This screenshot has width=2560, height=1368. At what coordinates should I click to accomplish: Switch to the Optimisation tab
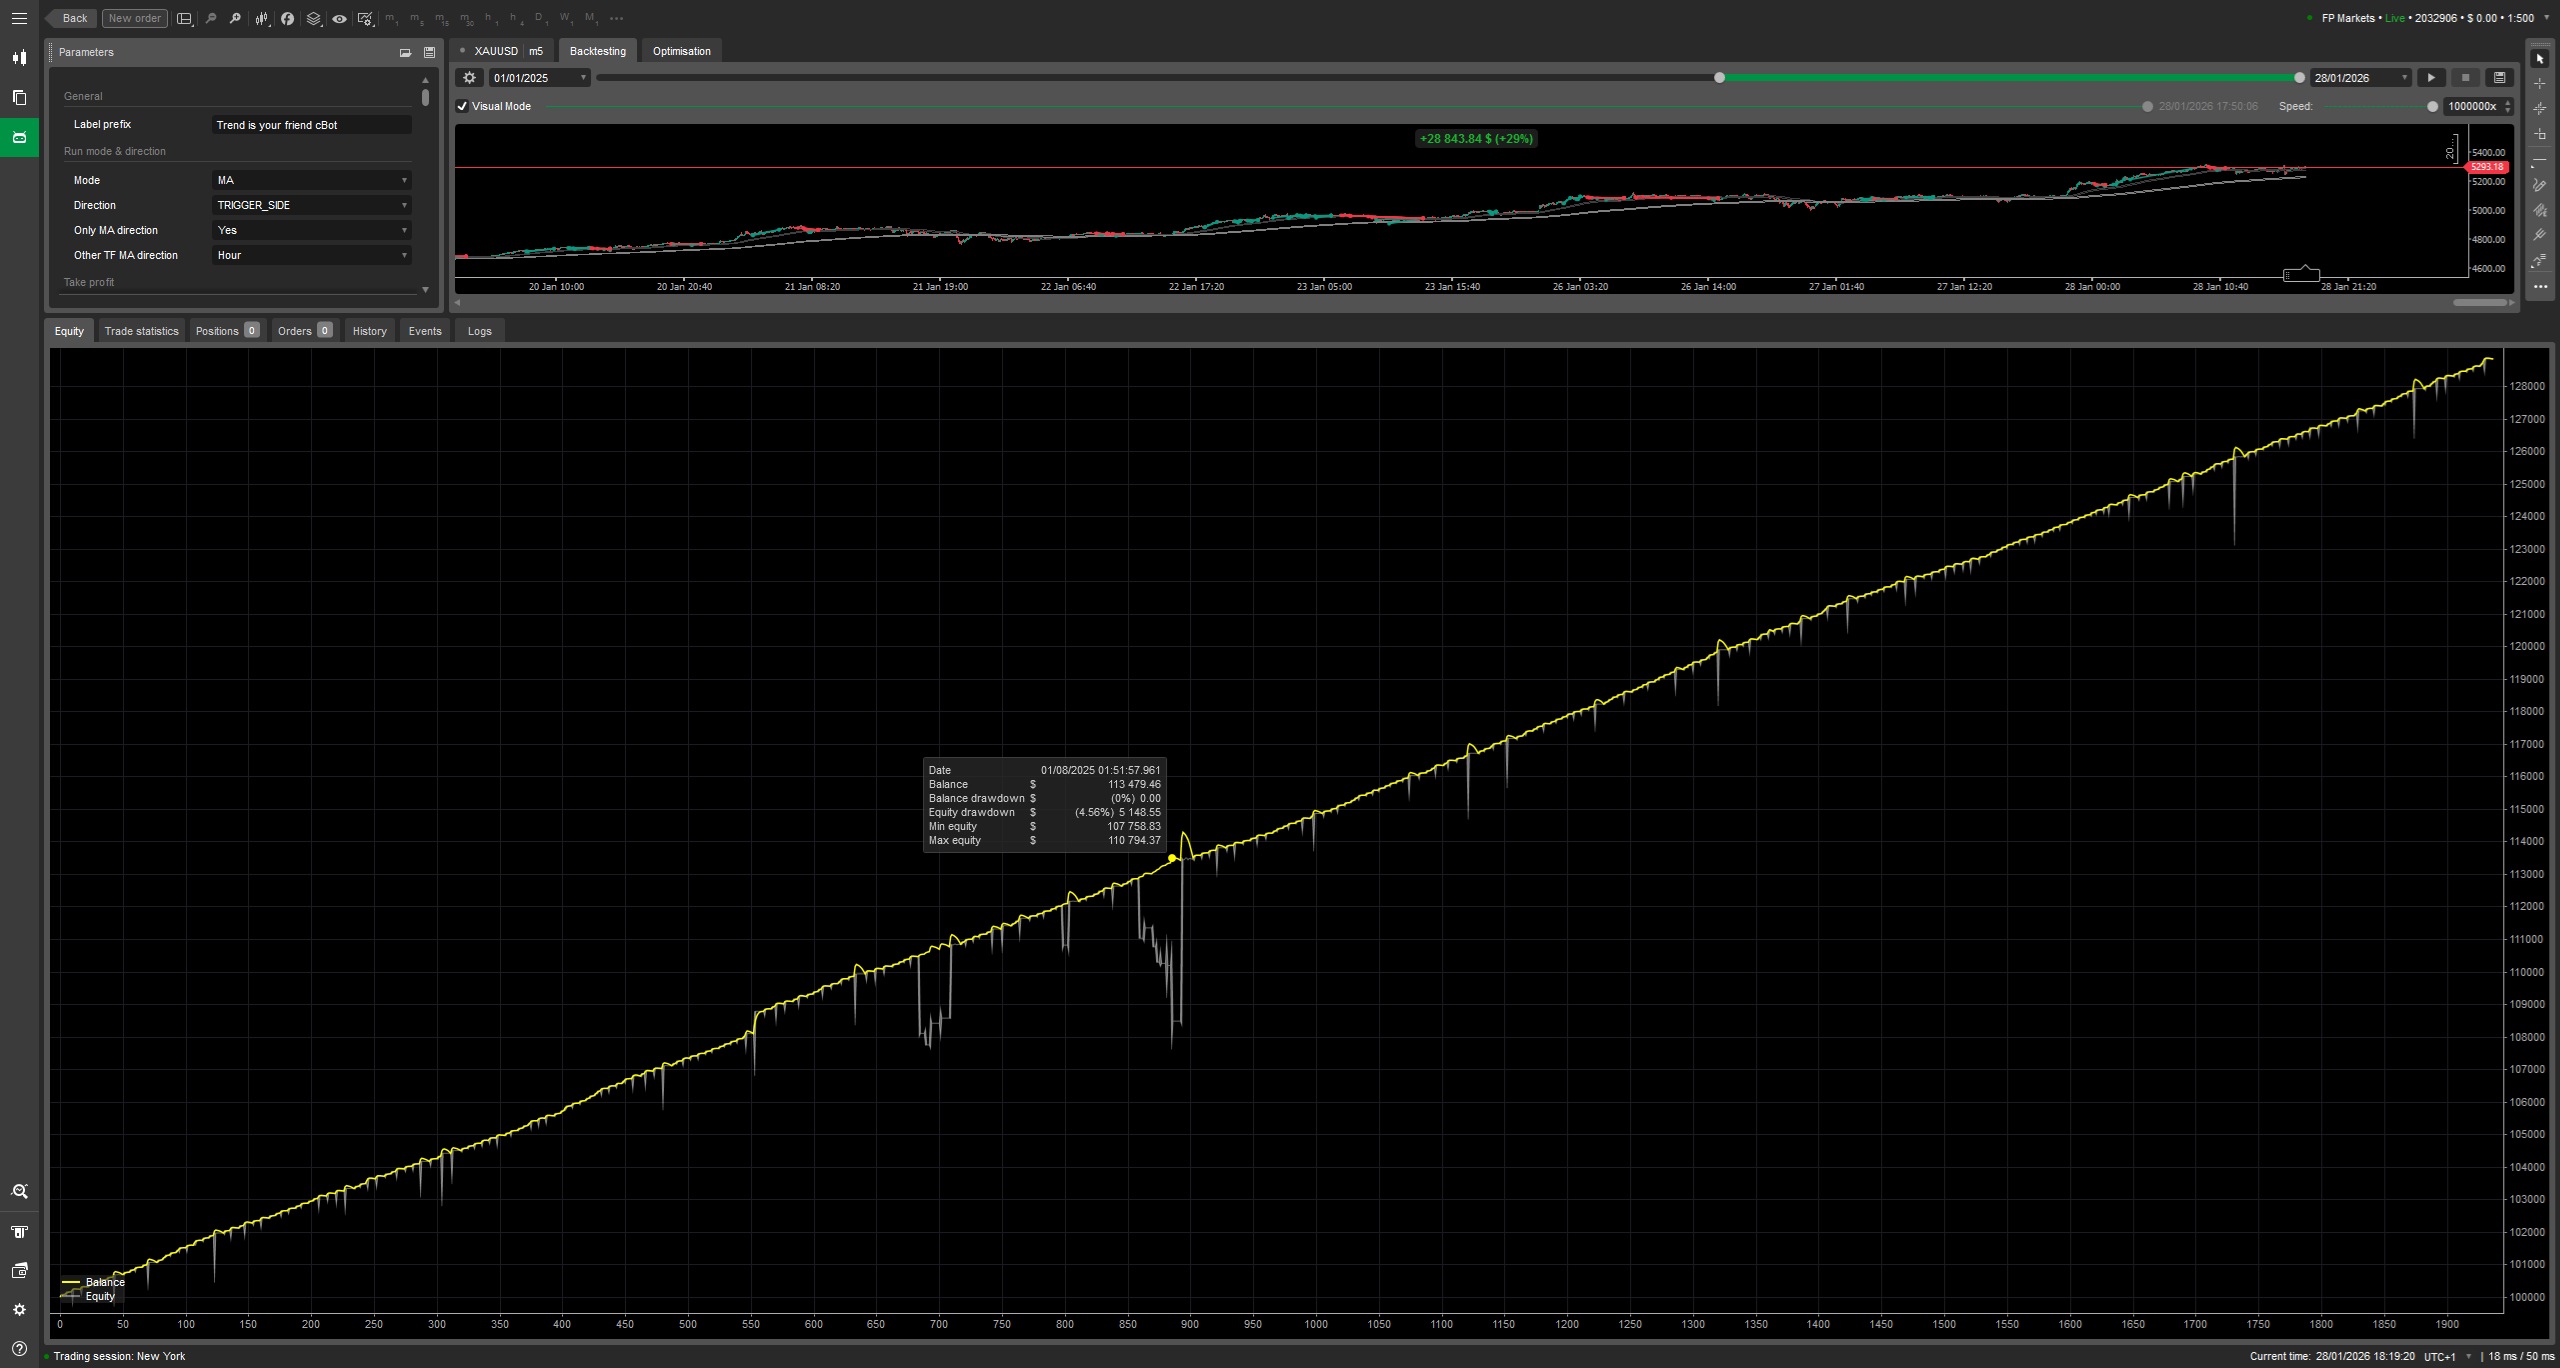[x=681, y=51]
